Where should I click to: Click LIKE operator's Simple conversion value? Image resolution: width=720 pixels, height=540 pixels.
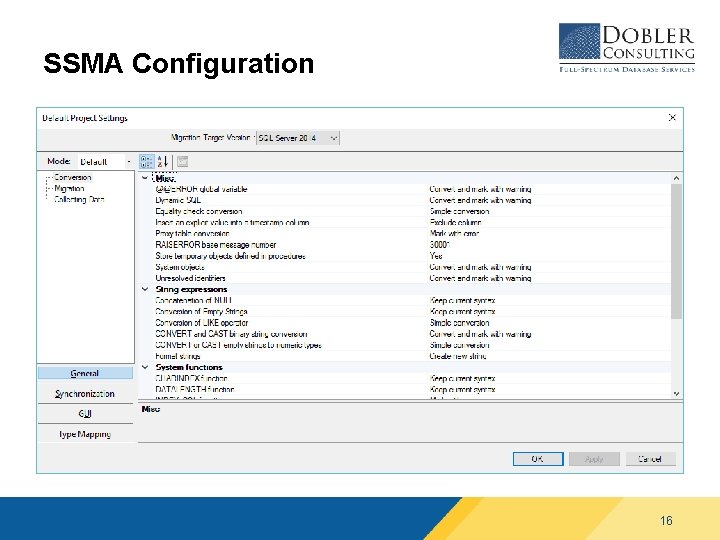coord(459,323)
